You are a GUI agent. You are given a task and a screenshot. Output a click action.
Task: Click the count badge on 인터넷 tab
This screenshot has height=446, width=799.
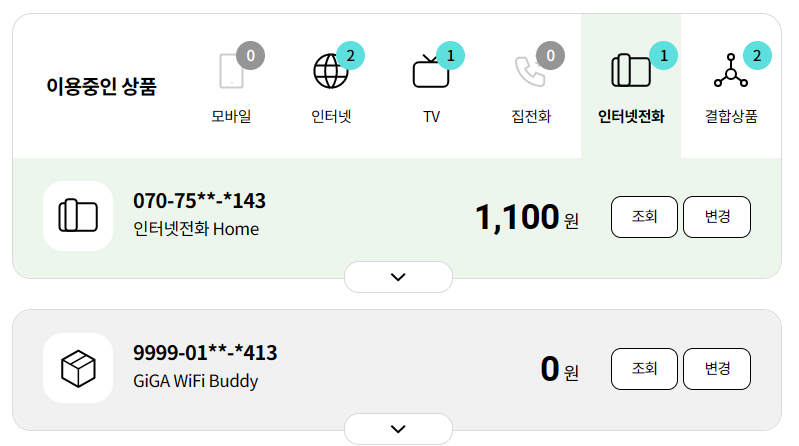pos(350,56)
